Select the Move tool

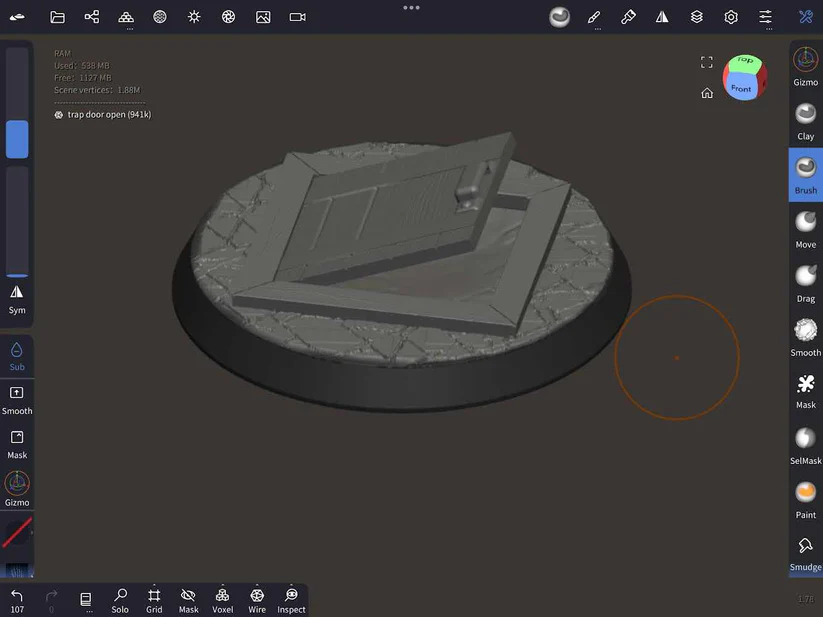pos(806,230)
